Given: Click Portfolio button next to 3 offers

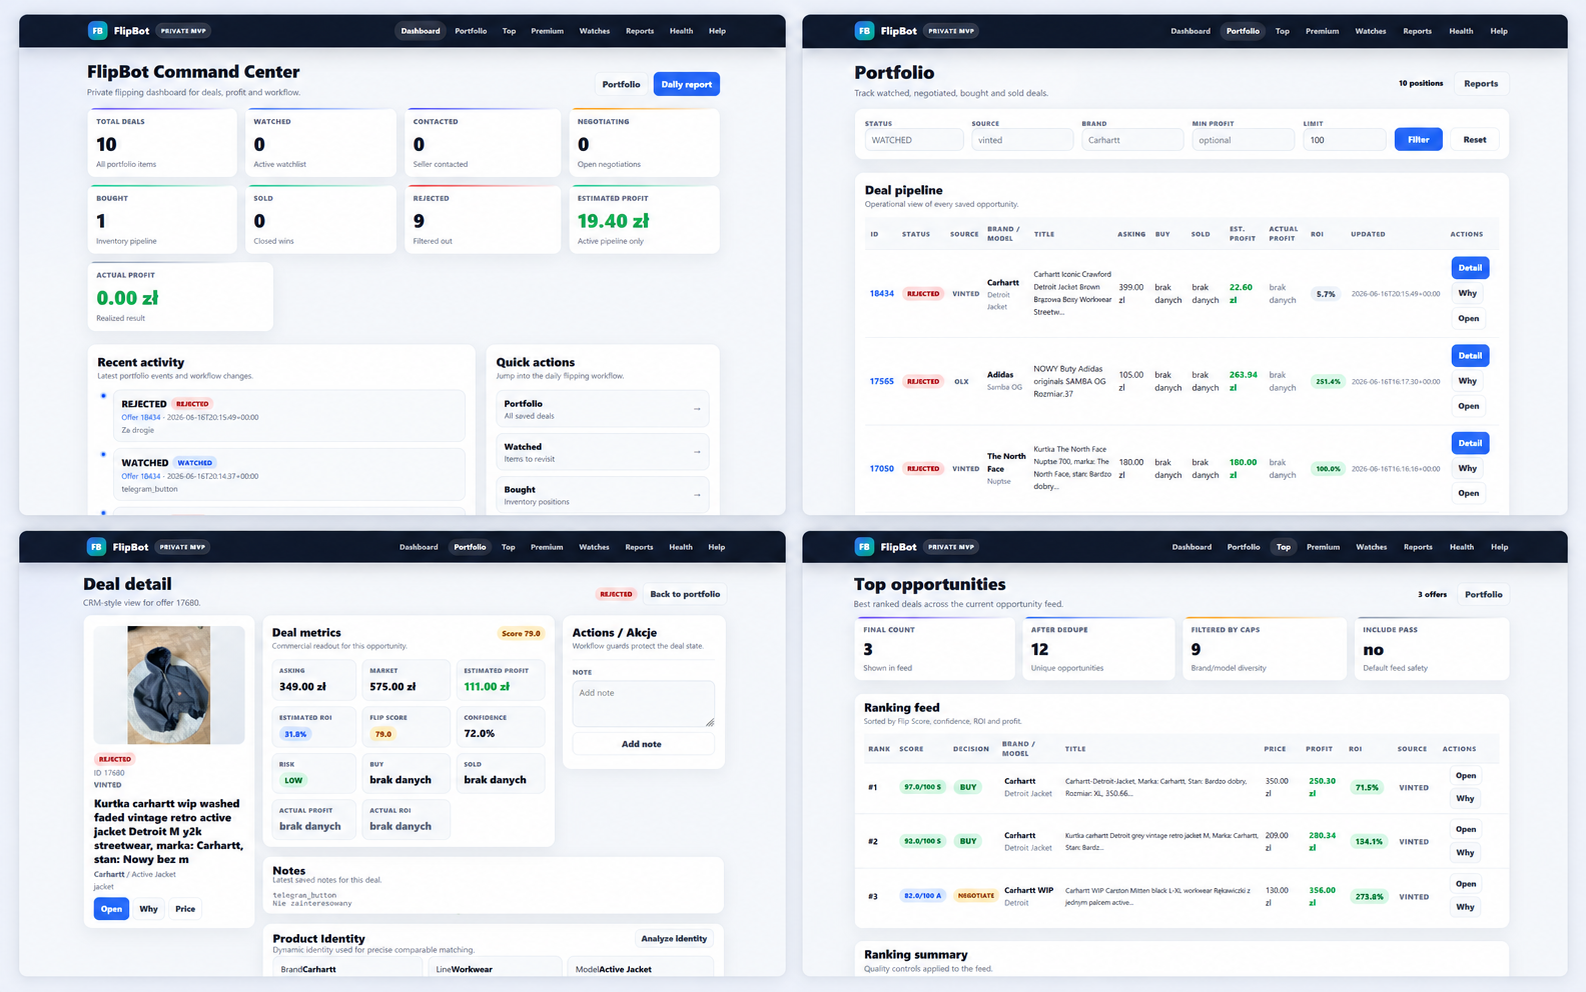Looking at the screenshot, I should pos(1484,594).
